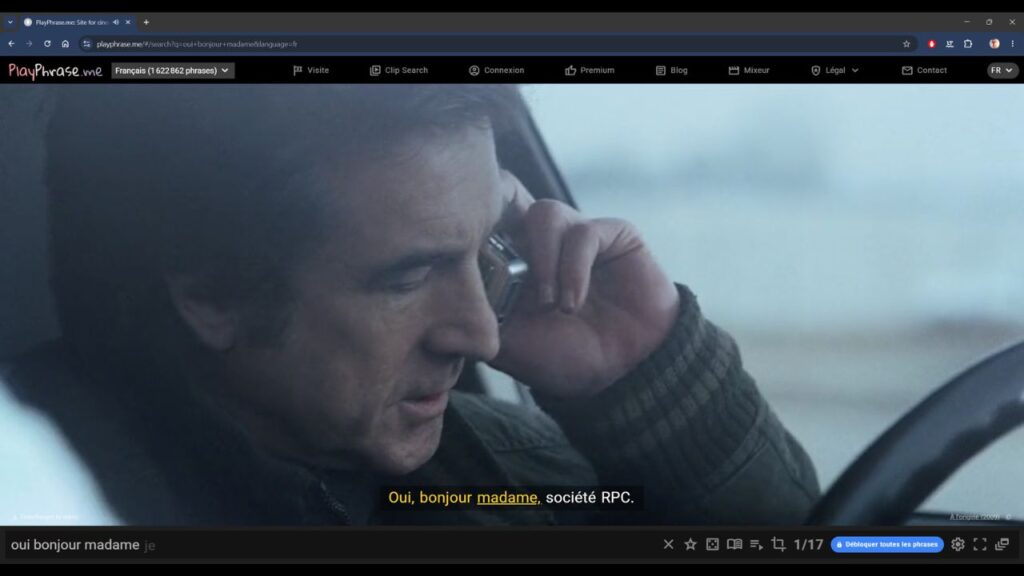
Task: Click the word bonjour in the subtitle
Action: click(x=445, y=498)
